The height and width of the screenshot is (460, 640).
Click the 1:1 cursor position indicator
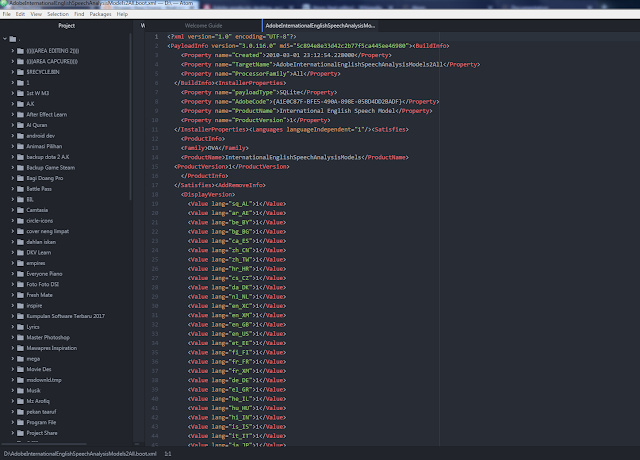click(168, 454)
